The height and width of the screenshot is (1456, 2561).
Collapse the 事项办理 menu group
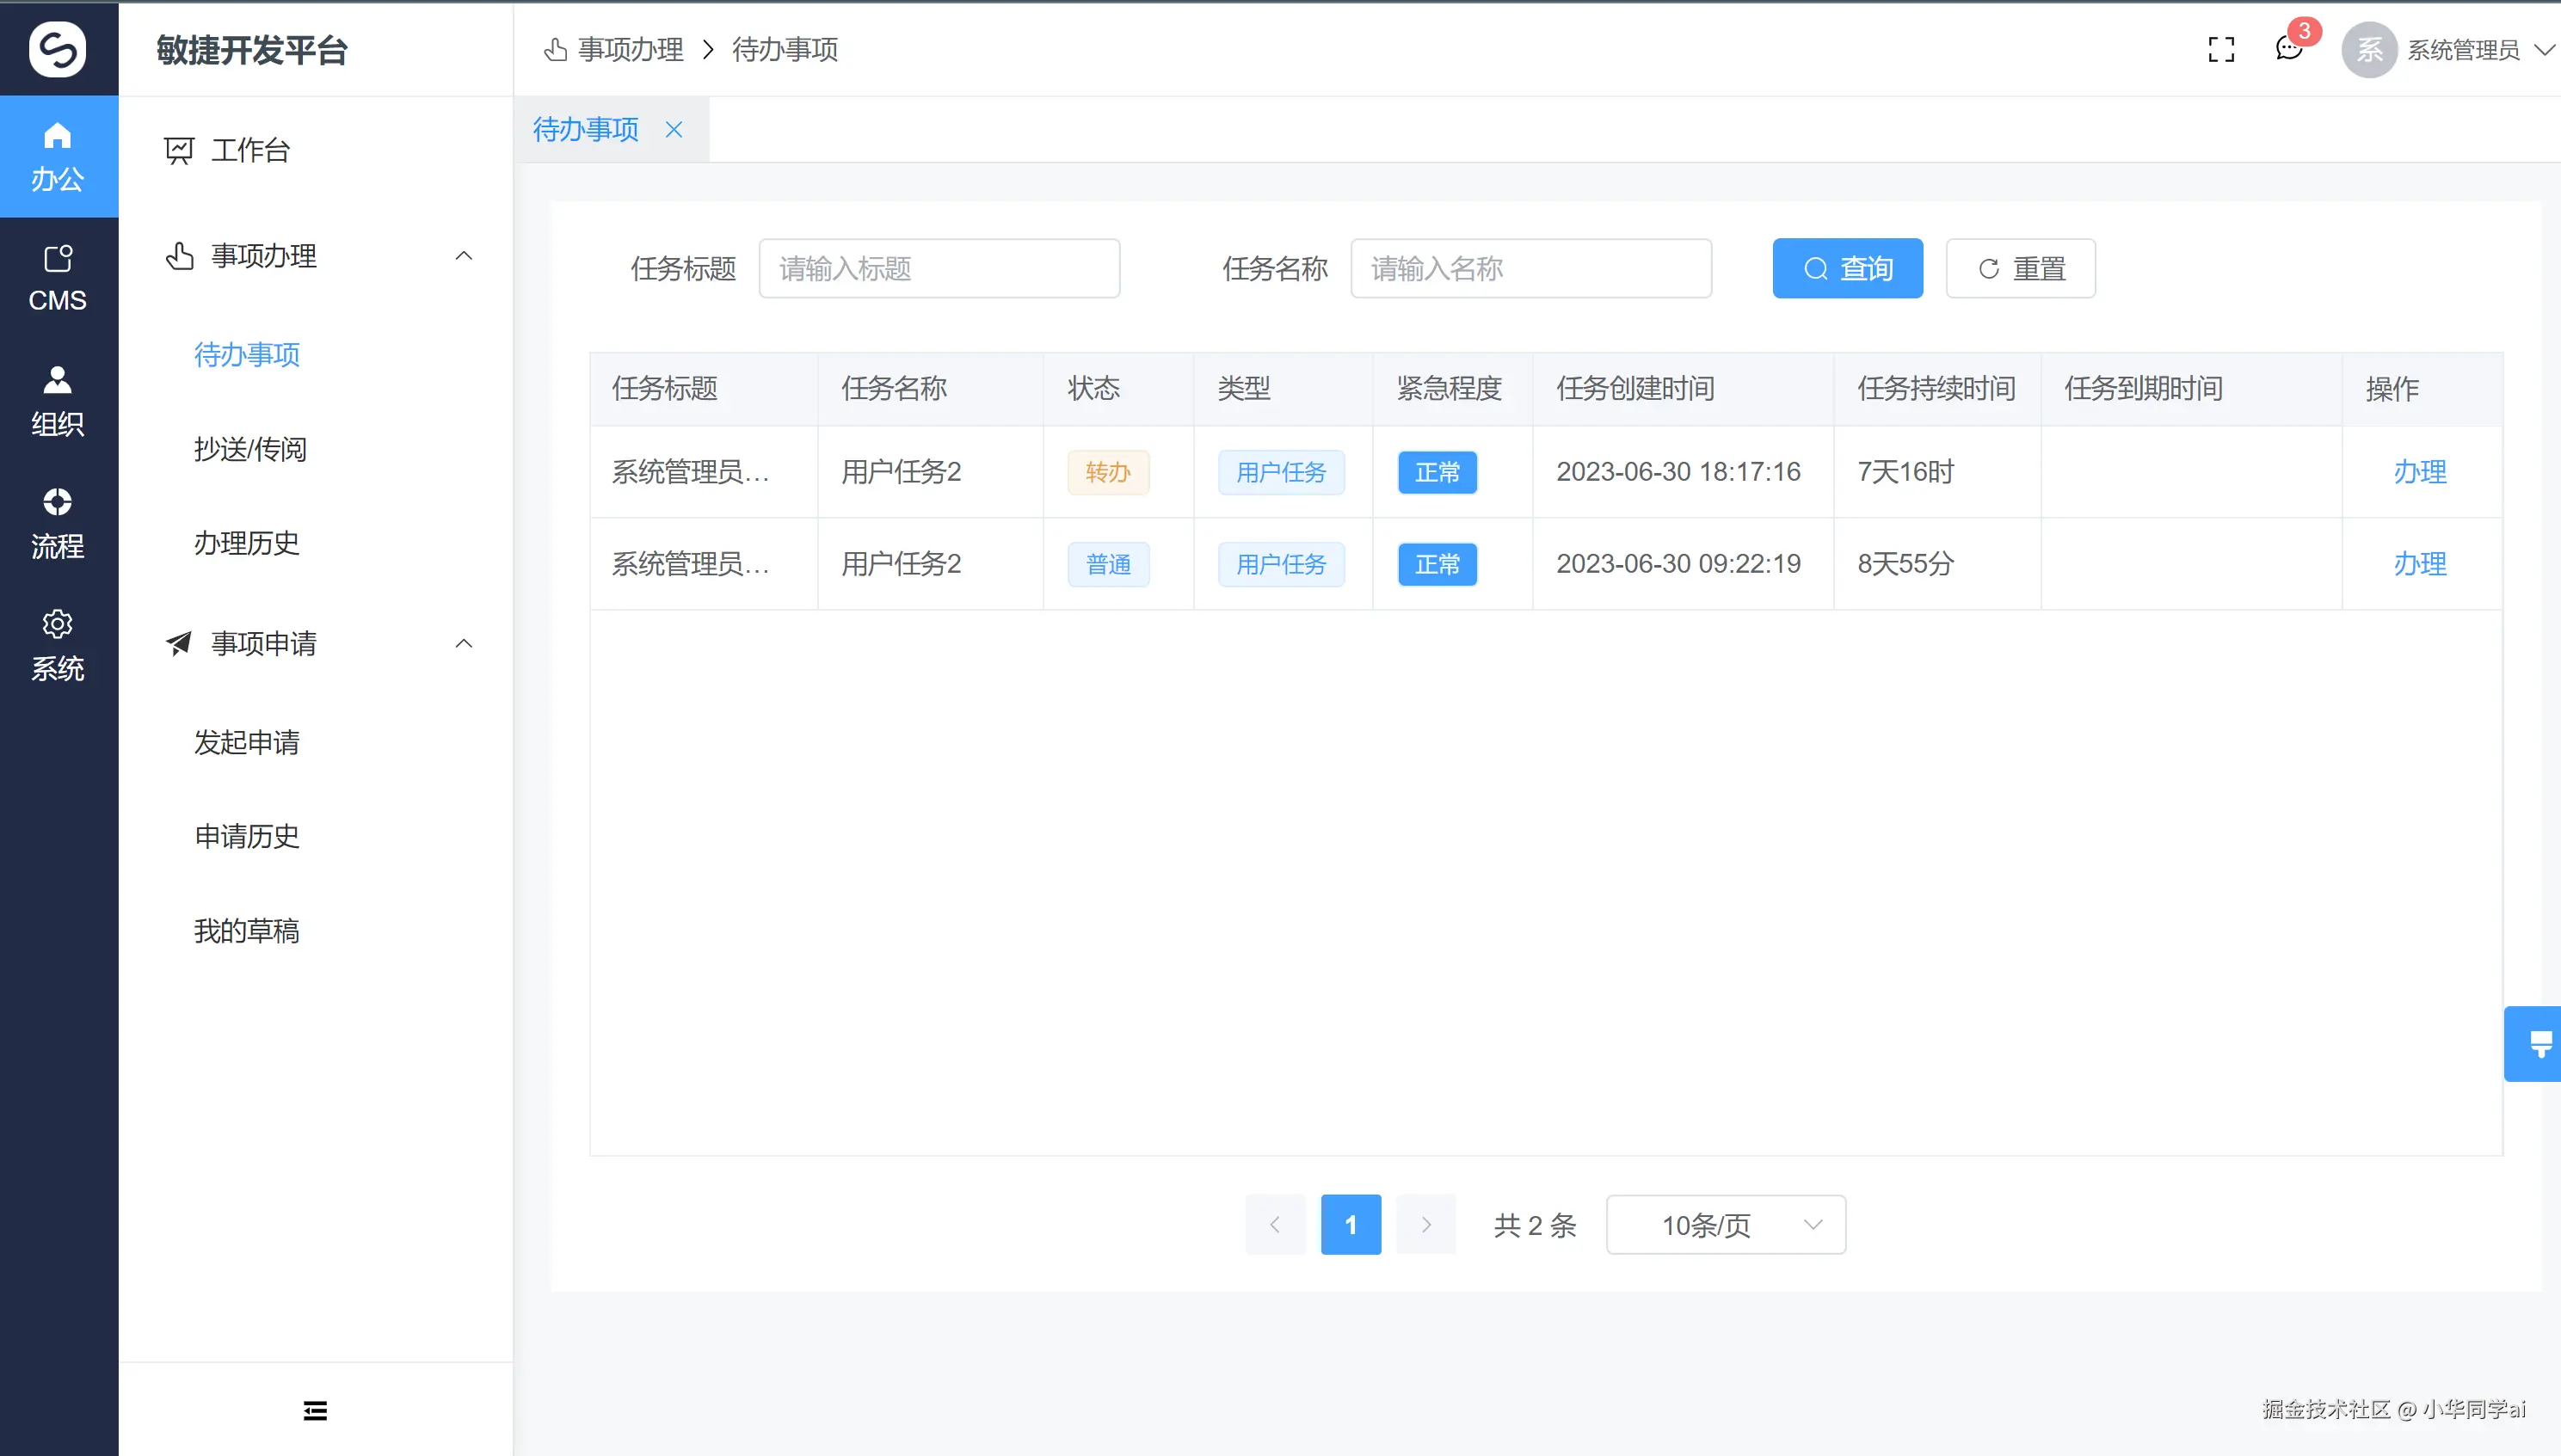[464, 256]
